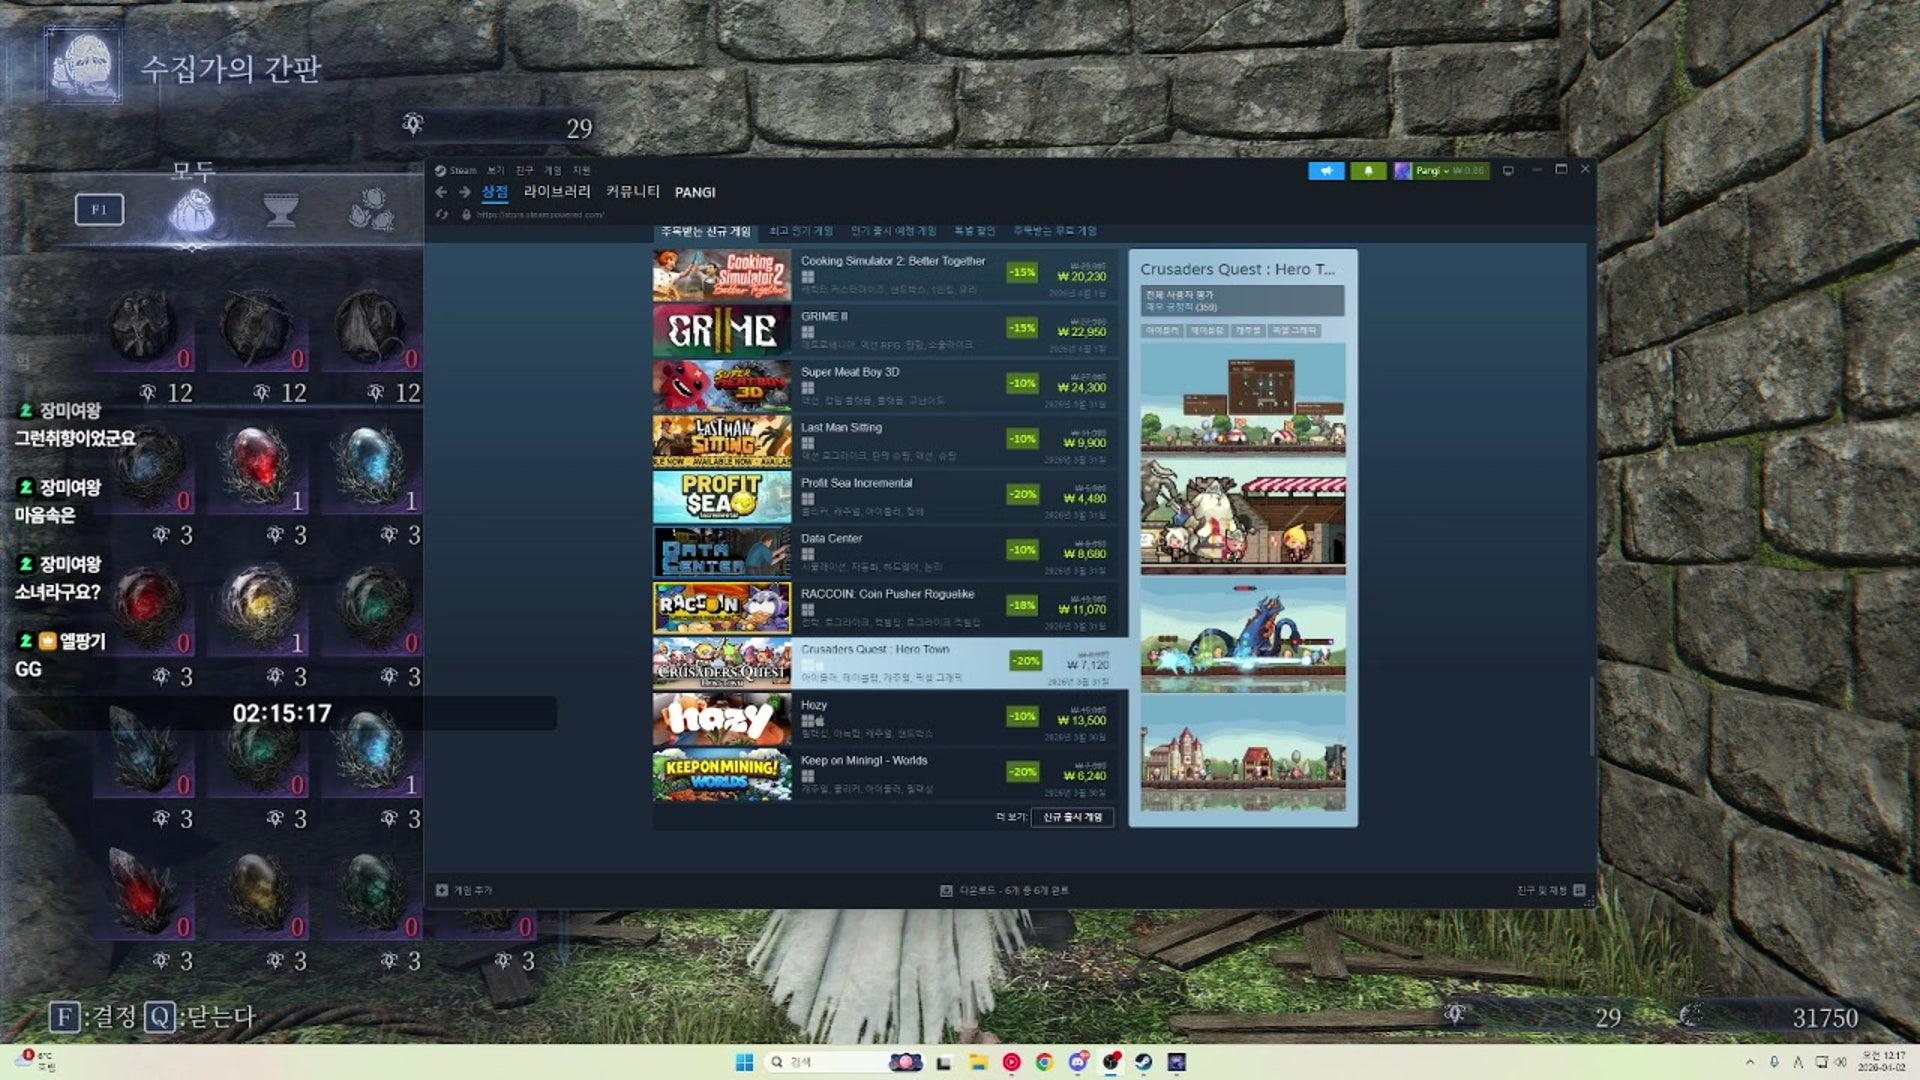This screenshot has height=1080, width=1920.
Task: Open downloads from the bottom bar
Action: (1005, 890)
